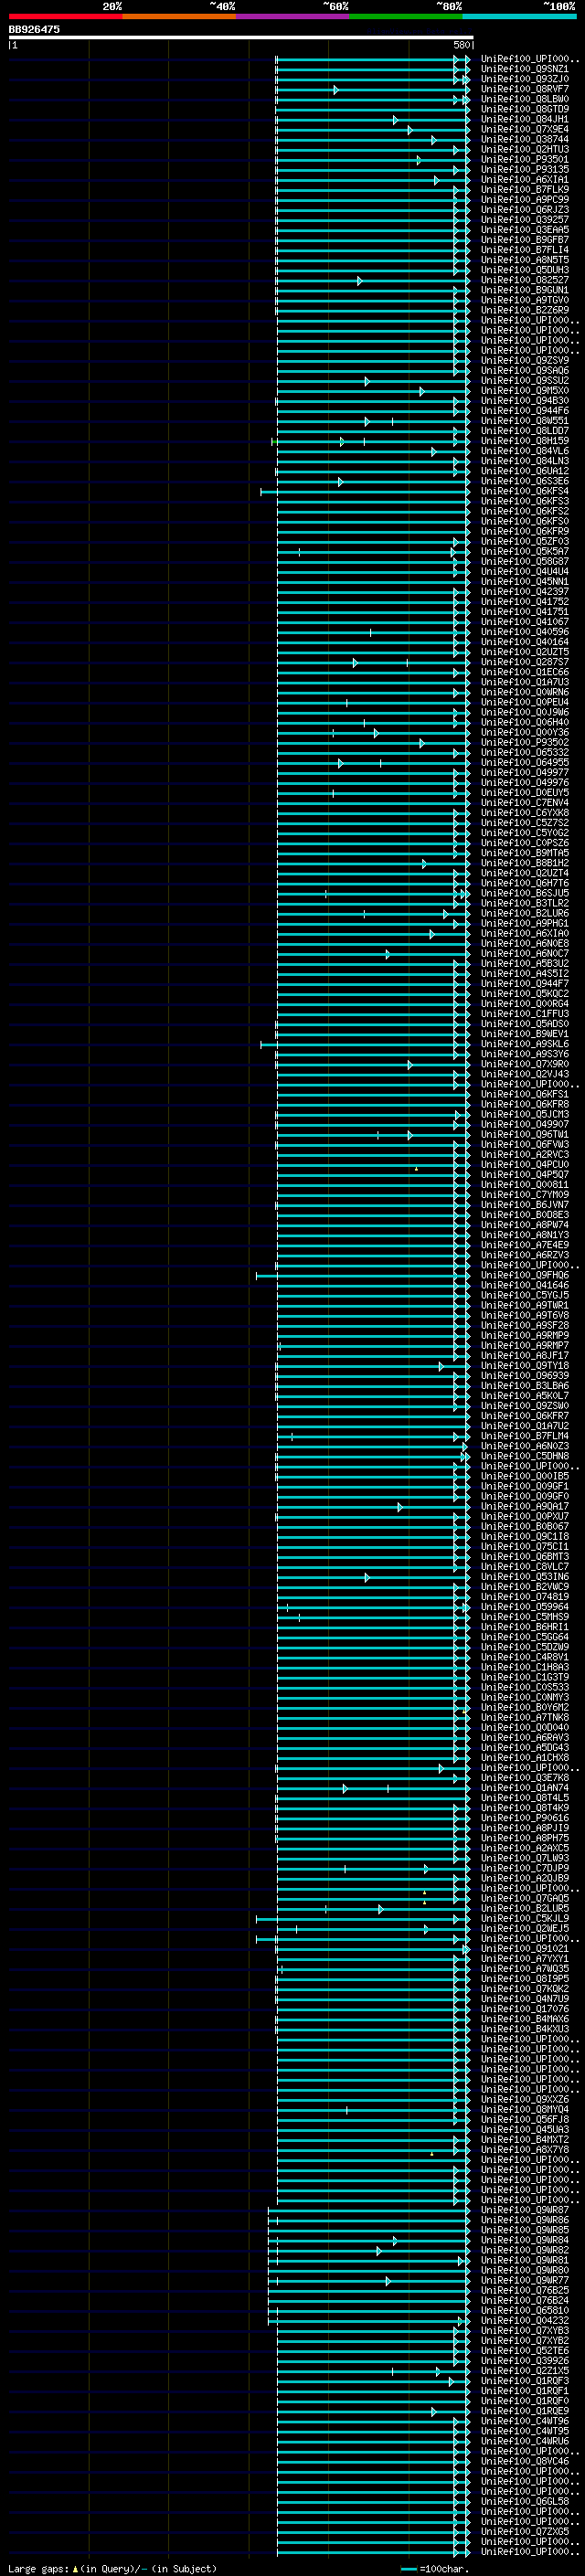This screenshot has width=585, height=2576.
Task: Select the hit UniRef100_Q5ZF03
Action: (525, 542)
